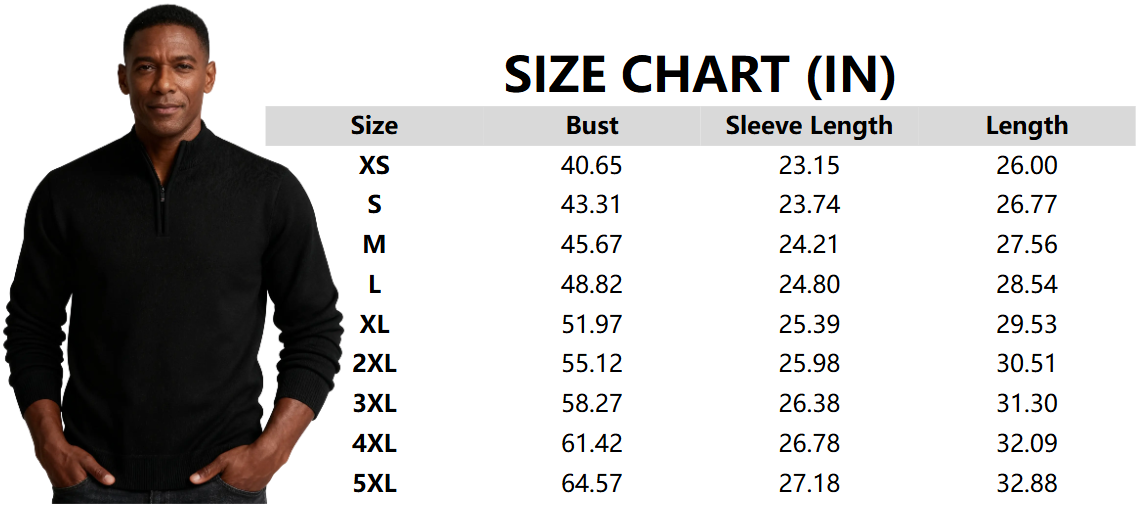The height and width of the screenshot is (506, 1139).
Task: Select the XS size row label
Action: [x=374, y=166]
